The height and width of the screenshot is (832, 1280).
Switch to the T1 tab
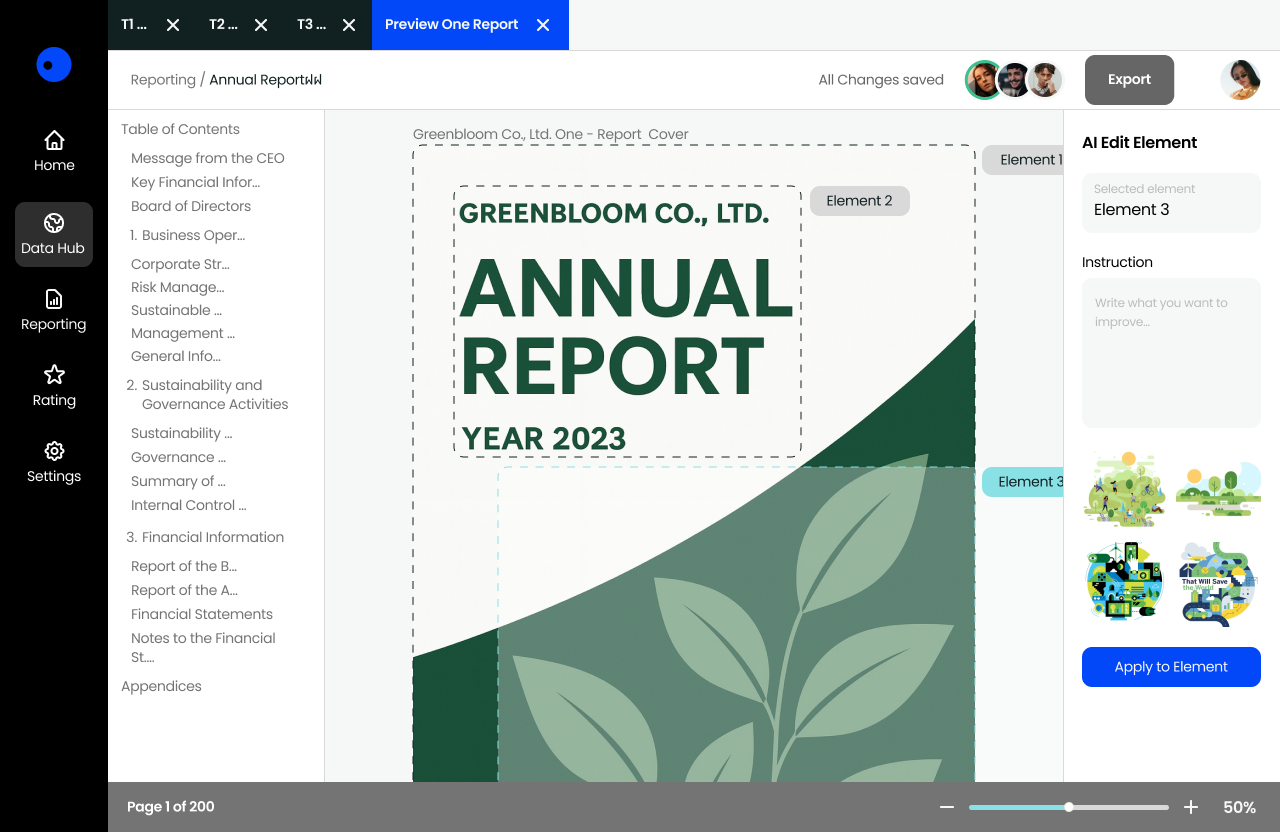(134, 25)
